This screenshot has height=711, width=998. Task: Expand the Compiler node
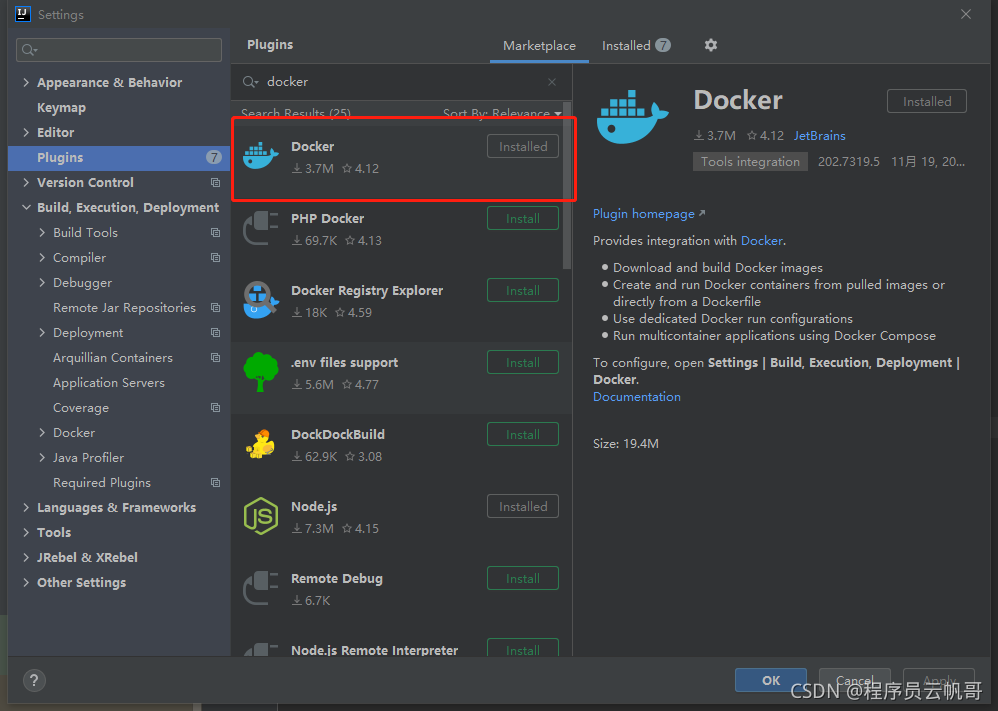point(42,258)
